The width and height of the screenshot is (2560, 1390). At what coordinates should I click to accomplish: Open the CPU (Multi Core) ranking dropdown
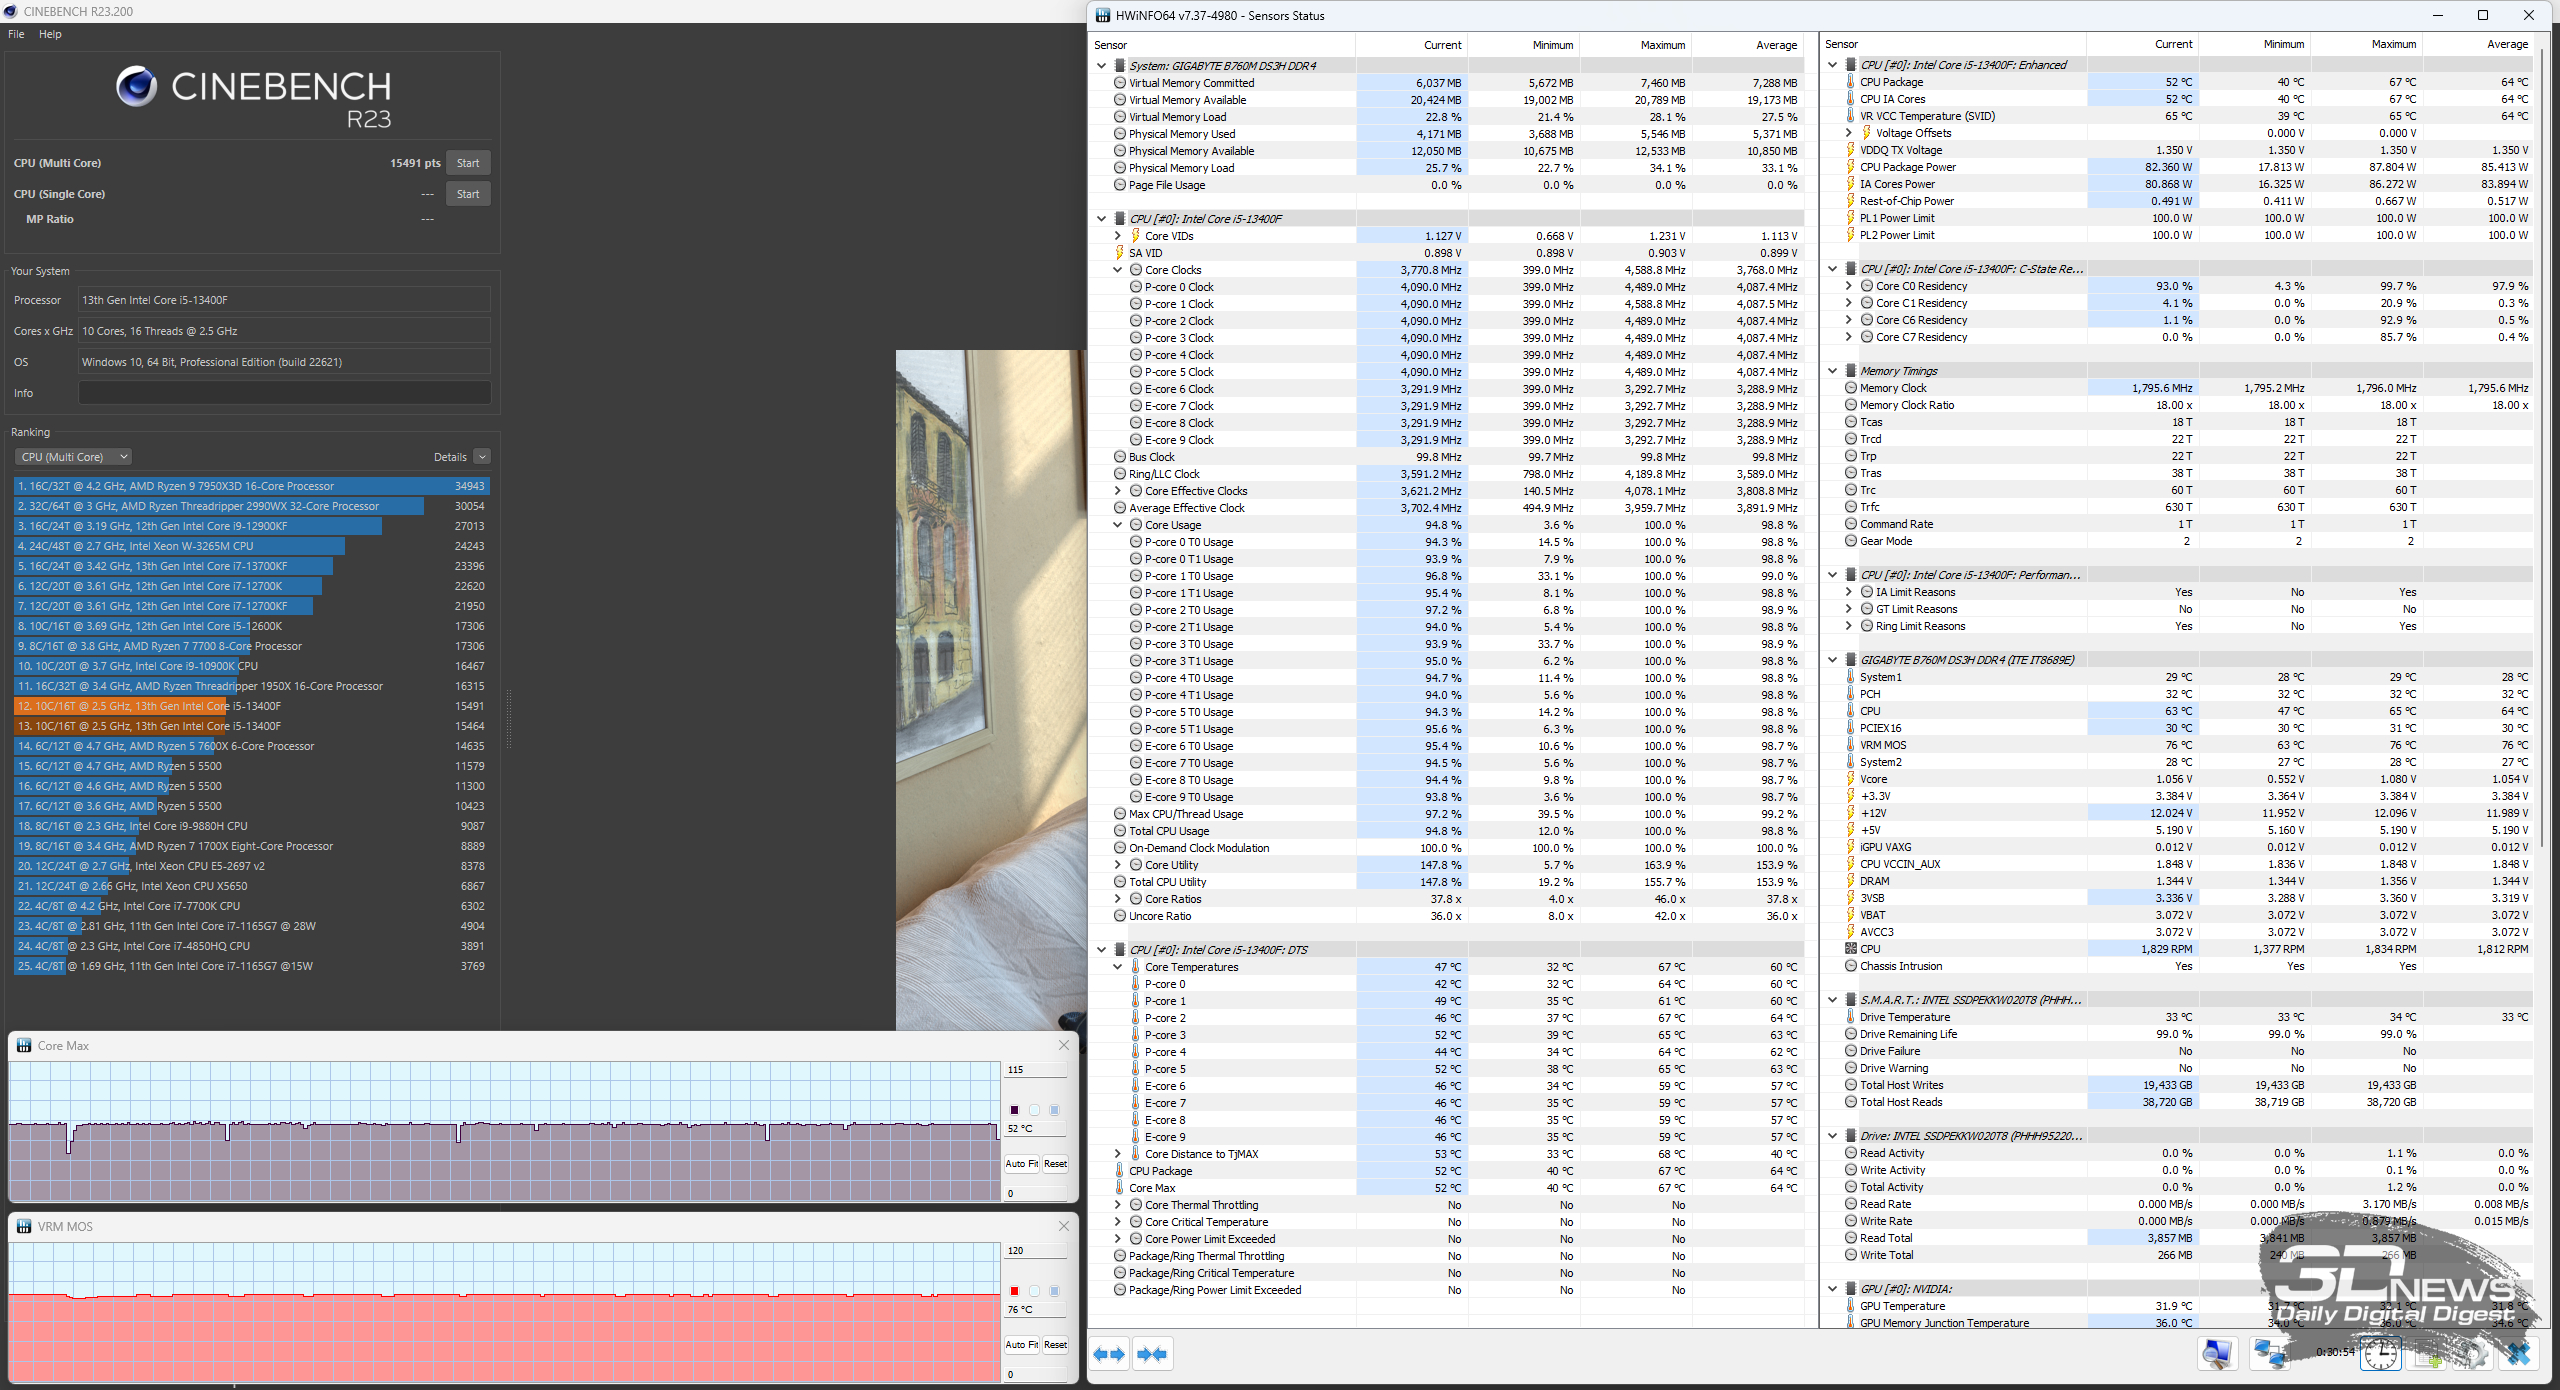[x=73, y=457]
